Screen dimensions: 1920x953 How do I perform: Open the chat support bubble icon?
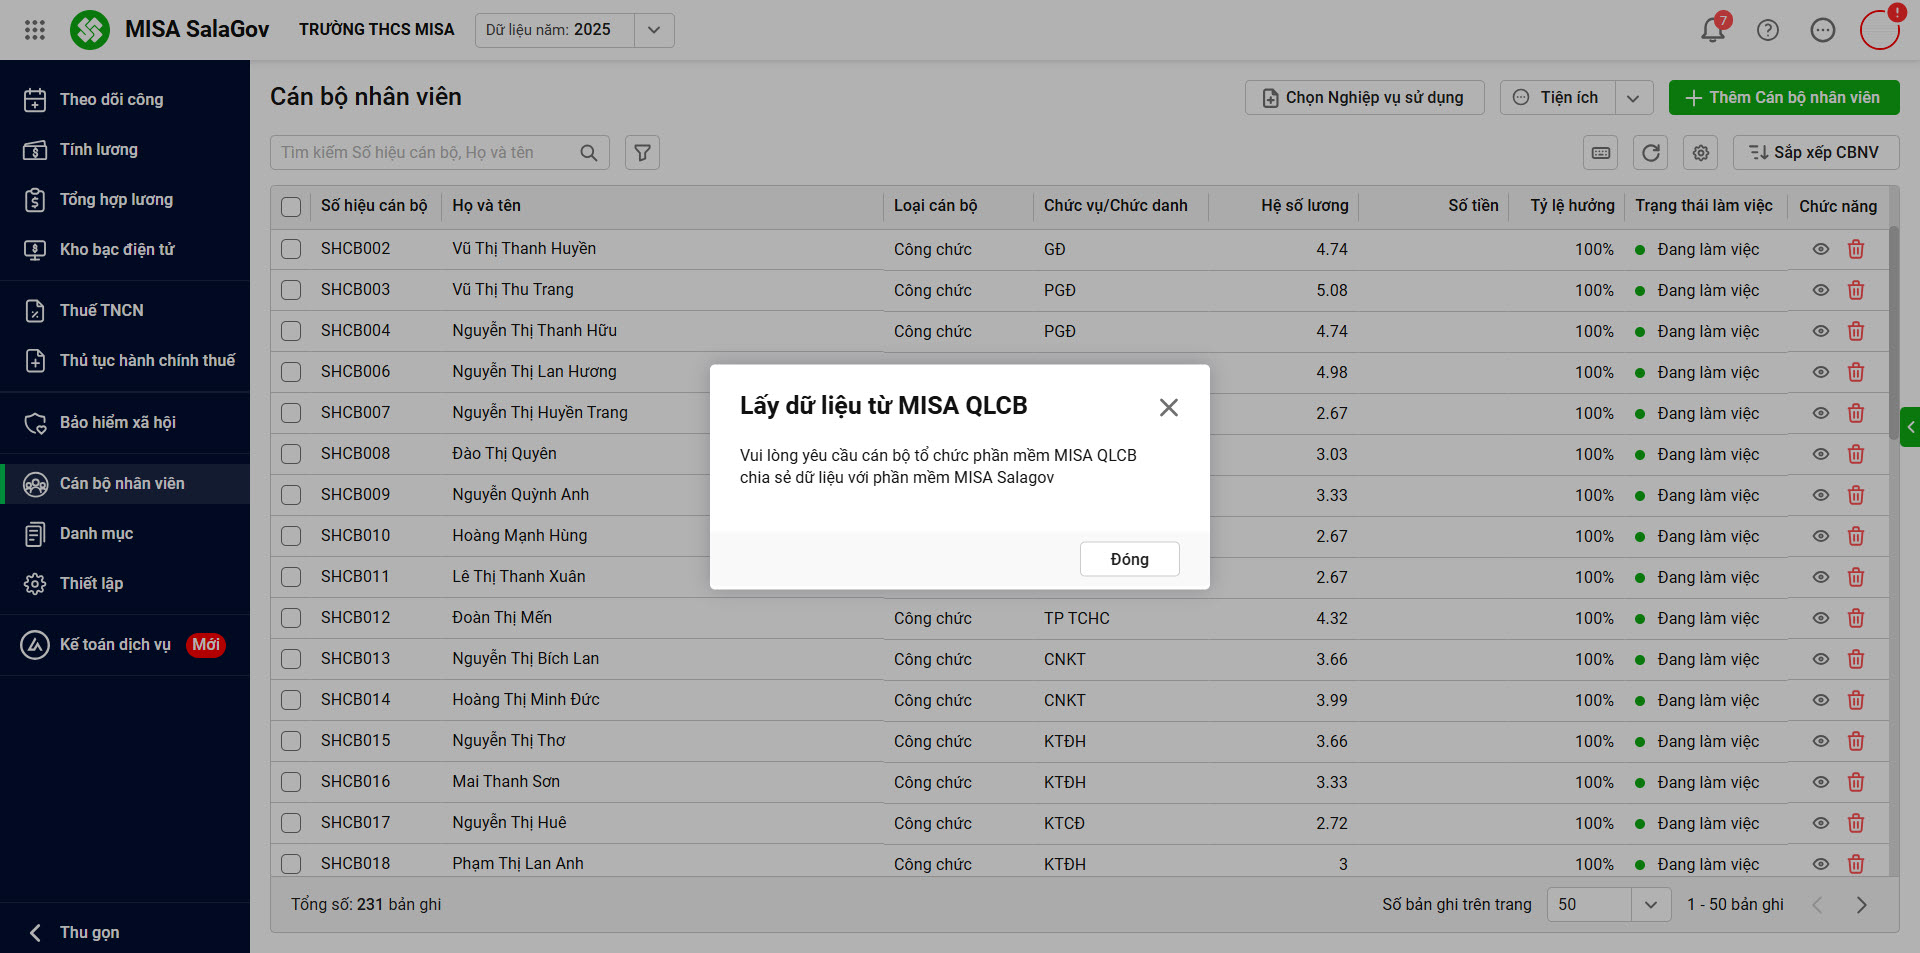1823,30
